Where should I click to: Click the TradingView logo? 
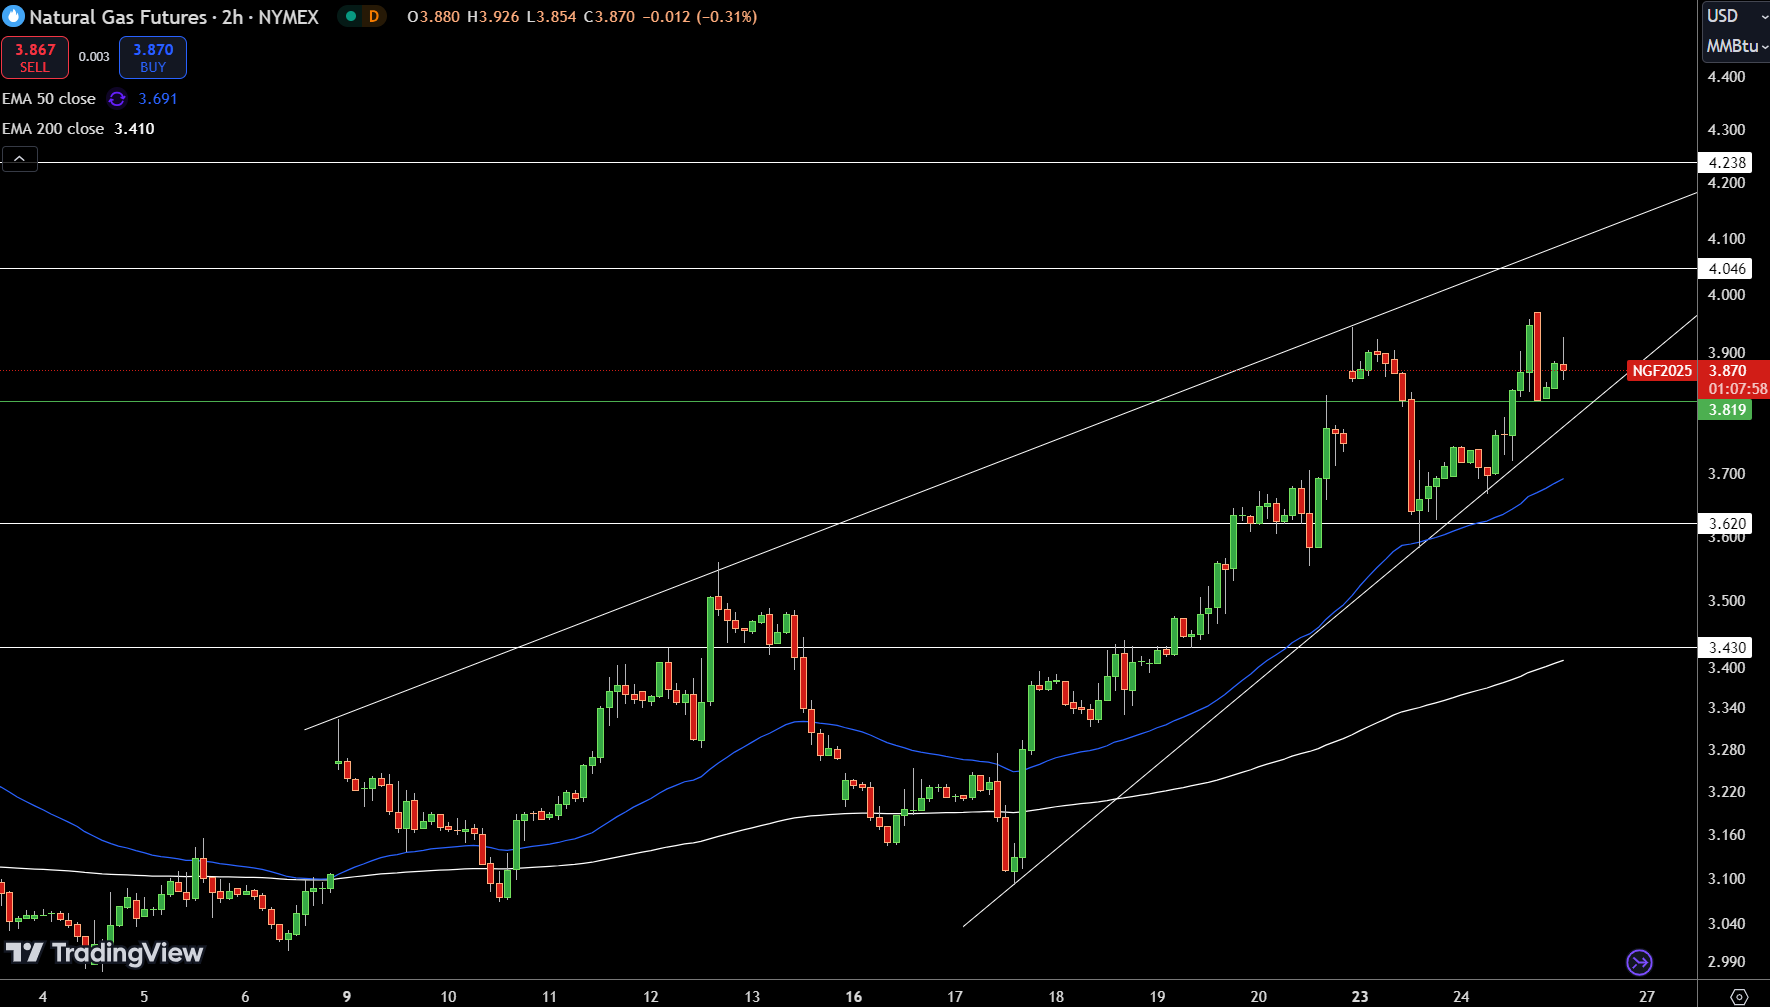104,953
